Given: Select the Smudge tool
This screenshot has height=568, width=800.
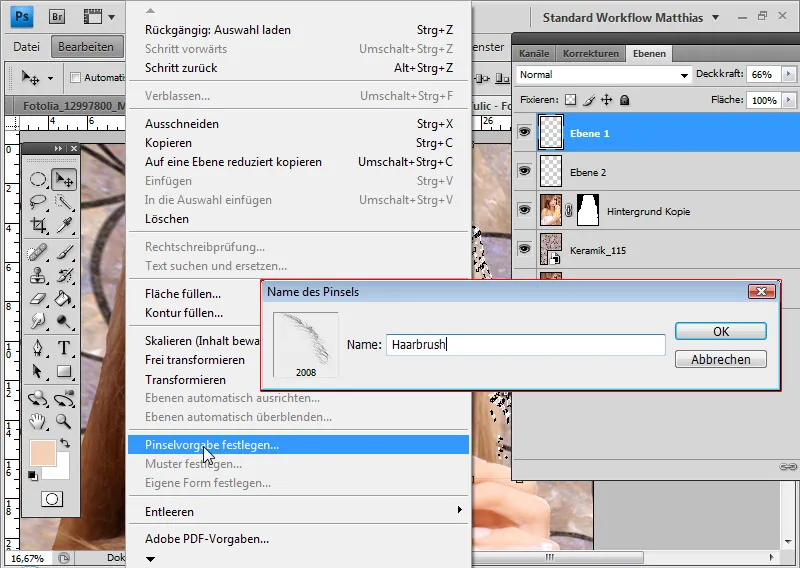Looking at the screenshot, I should click(x=38, y=321).
